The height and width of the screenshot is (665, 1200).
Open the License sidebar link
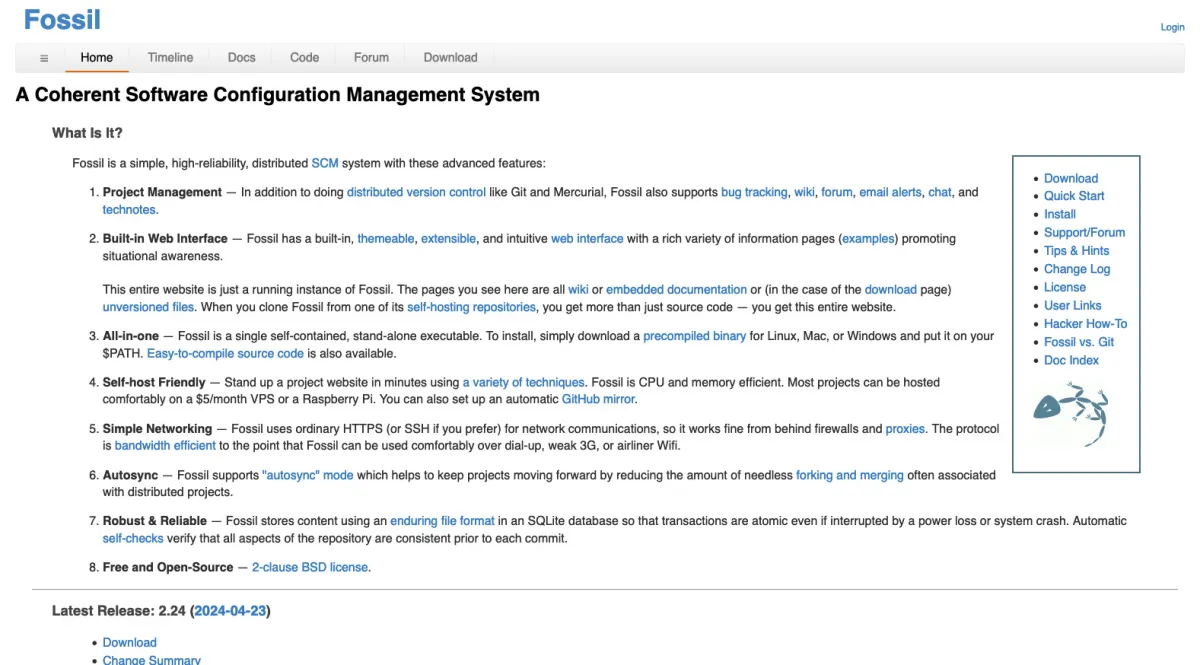tap(1065, 287)
